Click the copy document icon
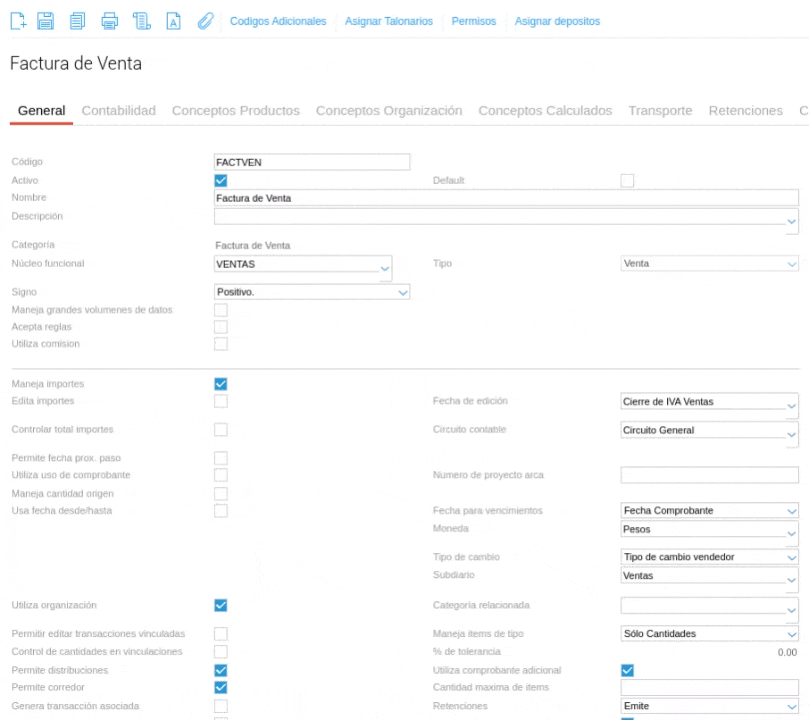Screen dimensions: 809x720 77,22
